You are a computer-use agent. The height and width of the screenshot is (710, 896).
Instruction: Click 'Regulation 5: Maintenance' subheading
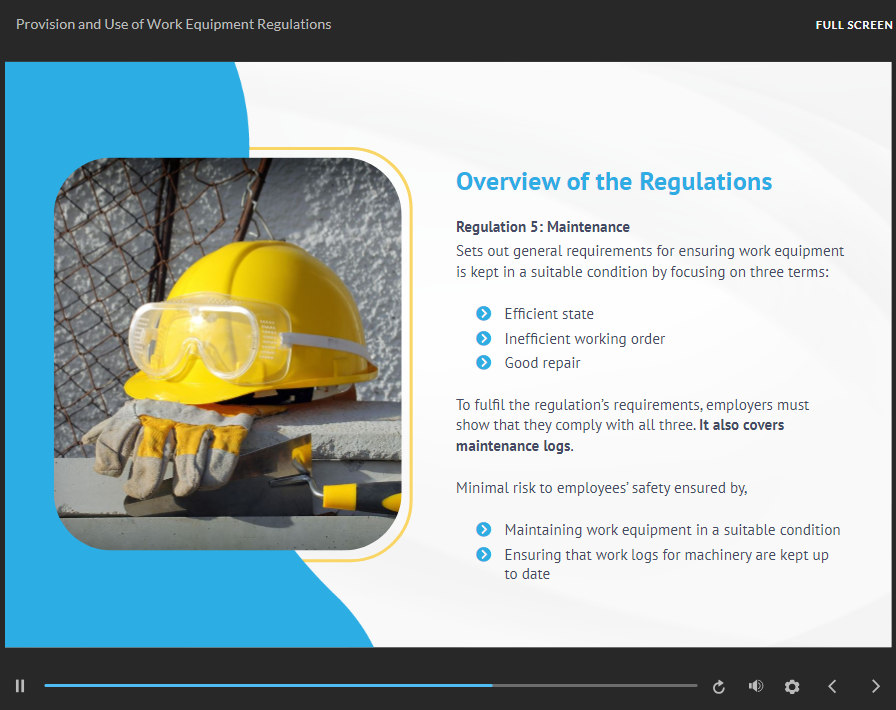(x=543, y=227)
